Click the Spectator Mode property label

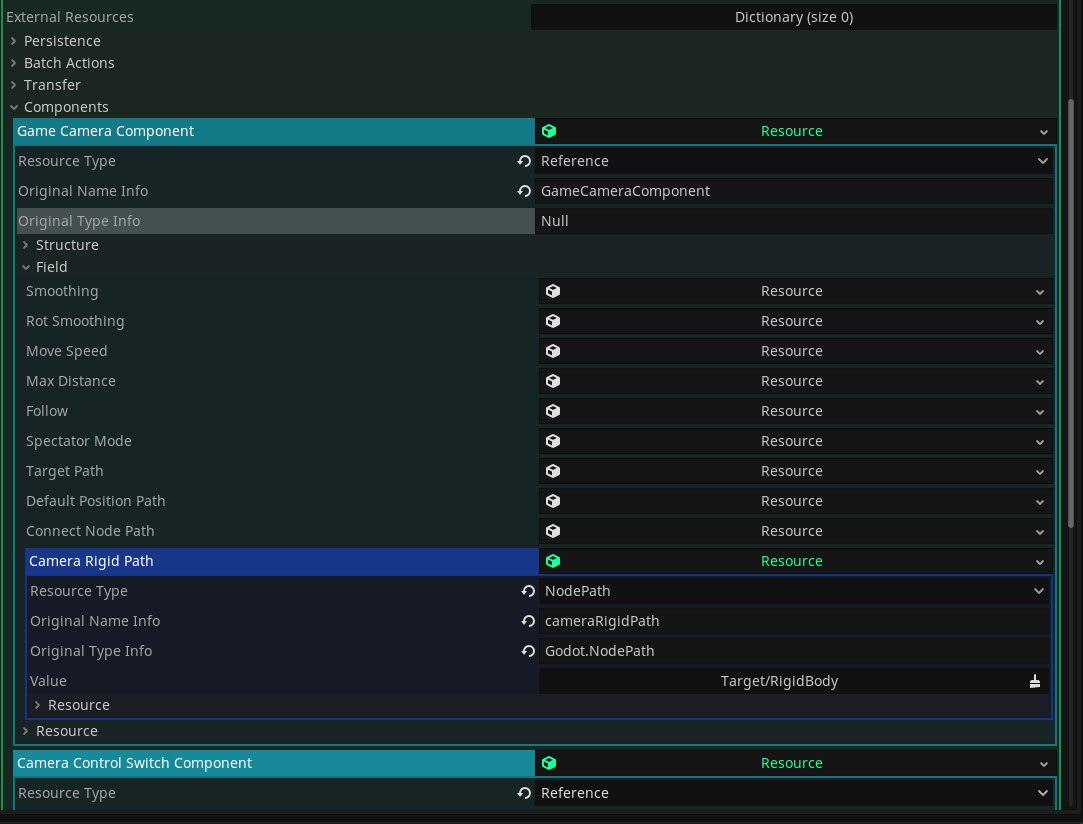[x=78, y=441]
